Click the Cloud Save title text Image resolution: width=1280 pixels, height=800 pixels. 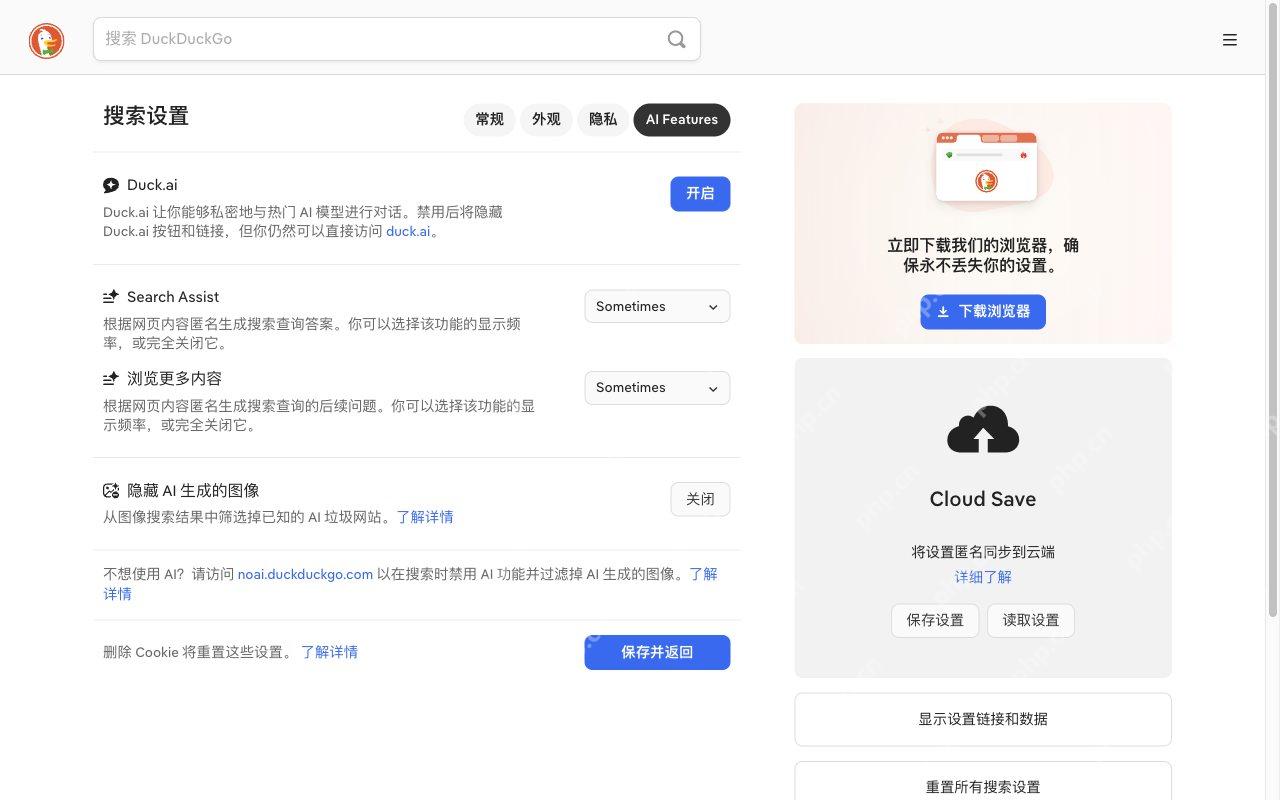click(x=983, y=499)
